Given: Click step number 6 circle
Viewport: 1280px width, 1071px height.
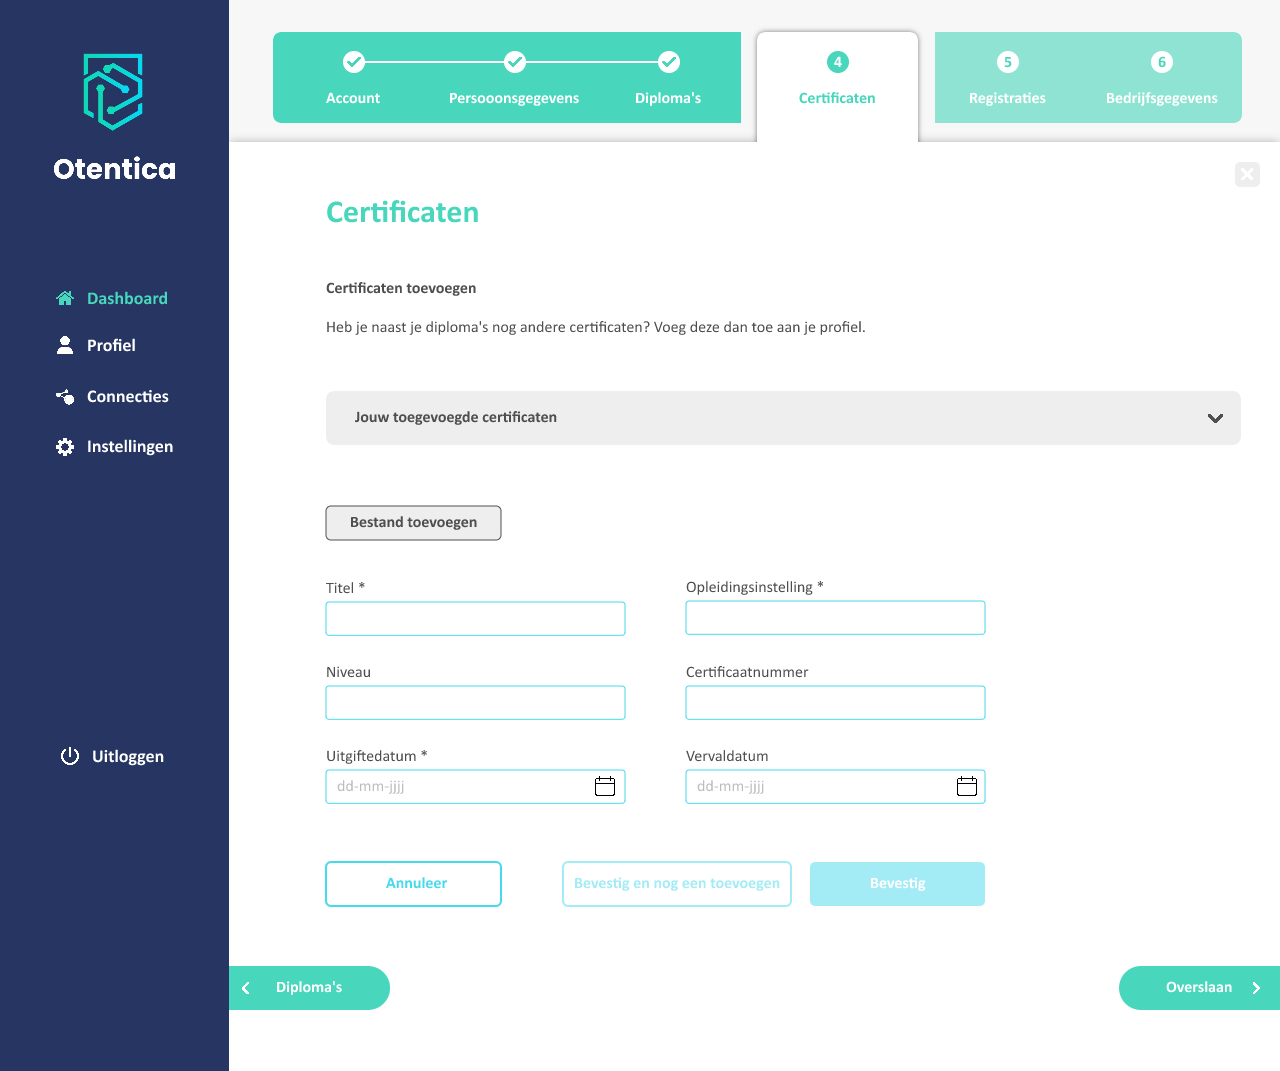Looking at the screenshot, I should pos(1162,62).
